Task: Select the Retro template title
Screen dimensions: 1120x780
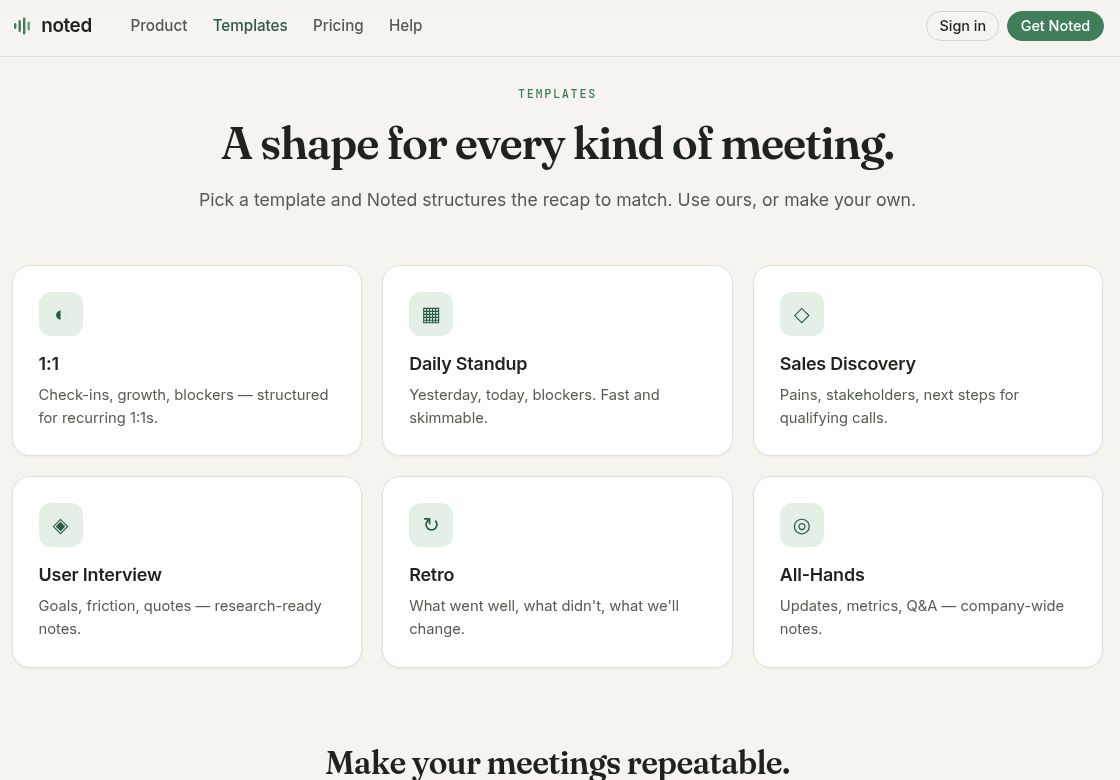Action: tap(431, 574)
